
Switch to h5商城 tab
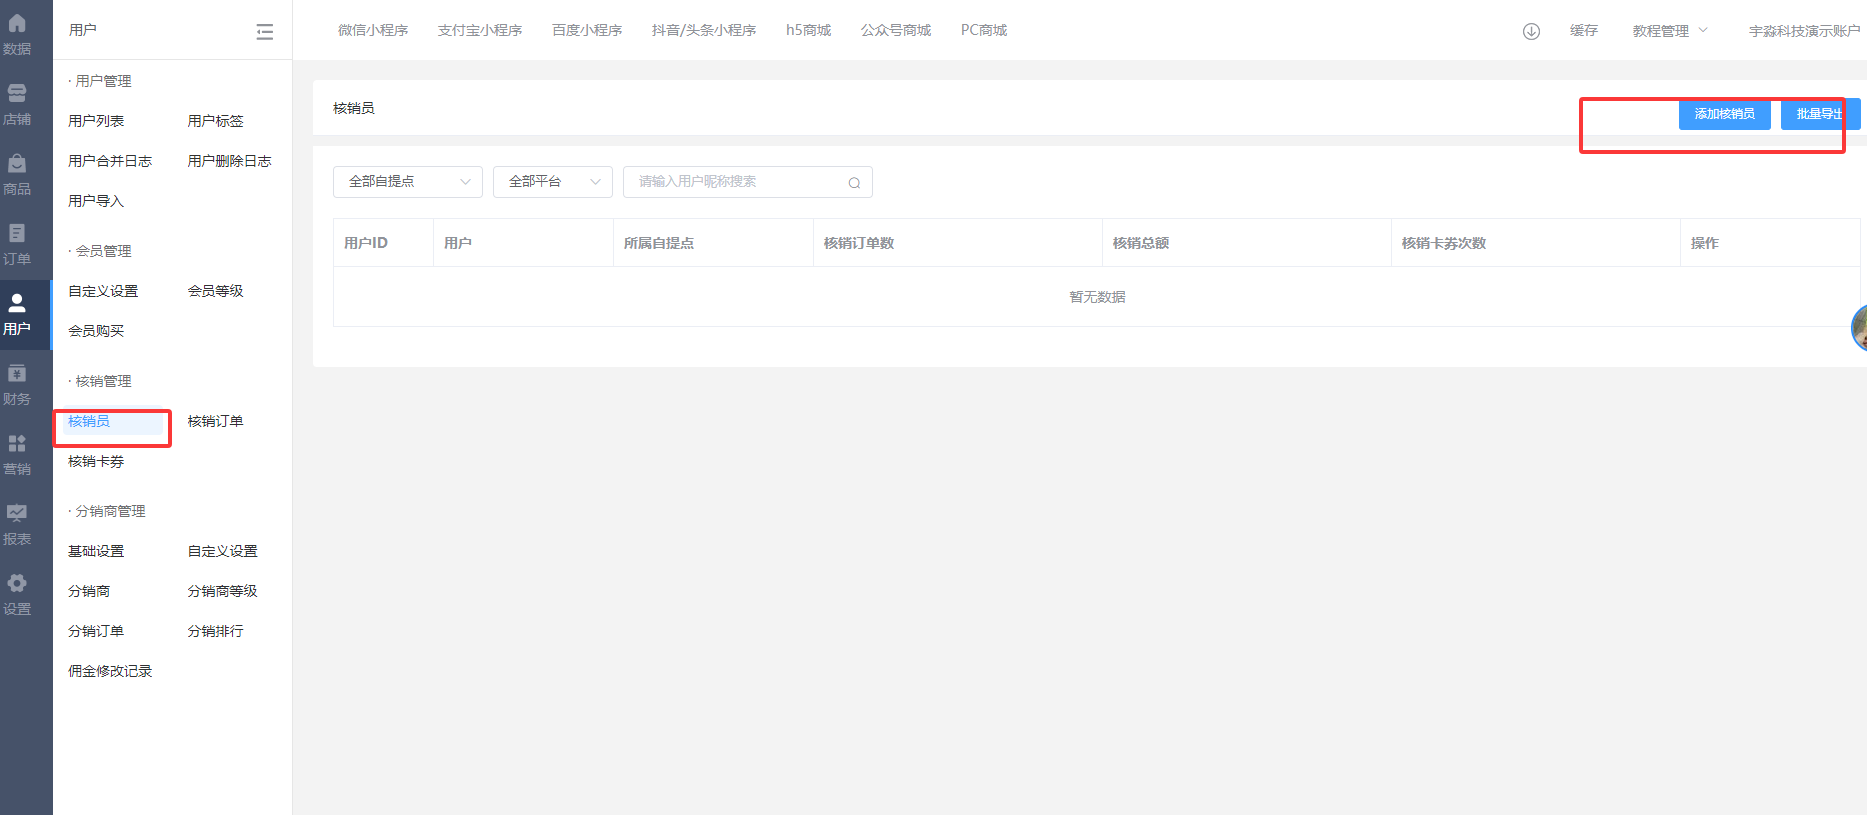coord(808,30)
